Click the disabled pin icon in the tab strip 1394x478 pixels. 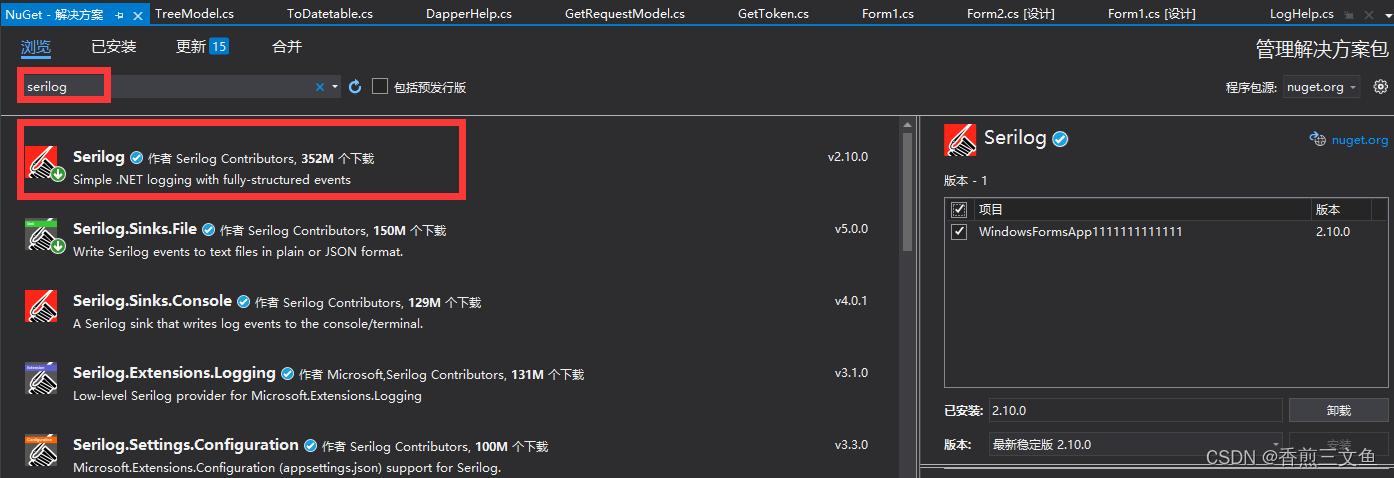point(1350,14)
